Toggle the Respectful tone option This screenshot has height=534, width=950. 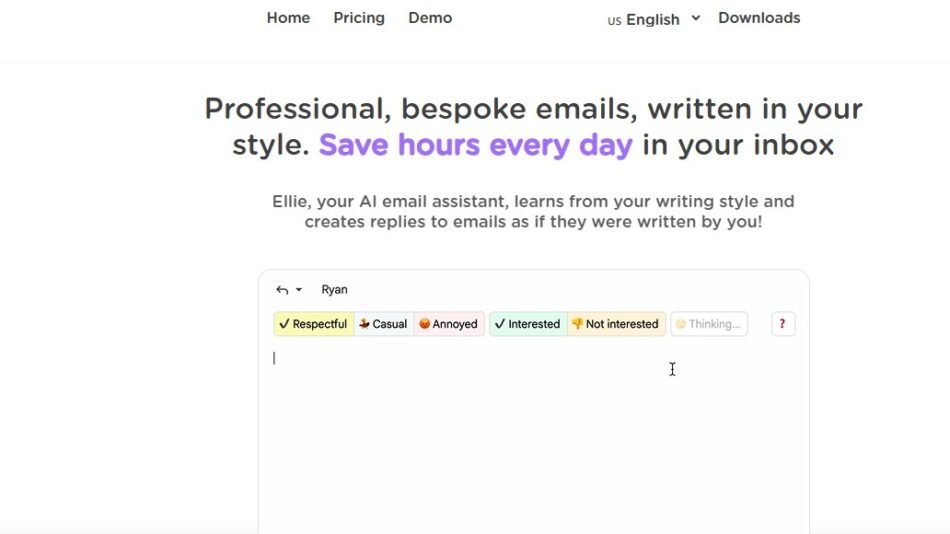(x=313, y=324)
